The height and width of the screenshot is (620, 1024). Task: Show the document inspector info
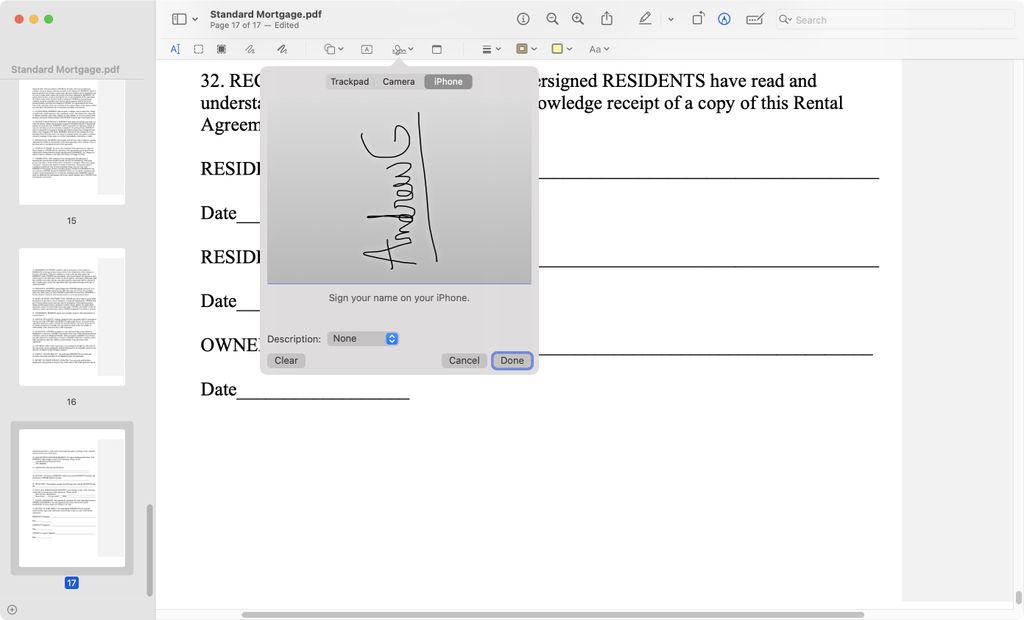coord(523,19)
